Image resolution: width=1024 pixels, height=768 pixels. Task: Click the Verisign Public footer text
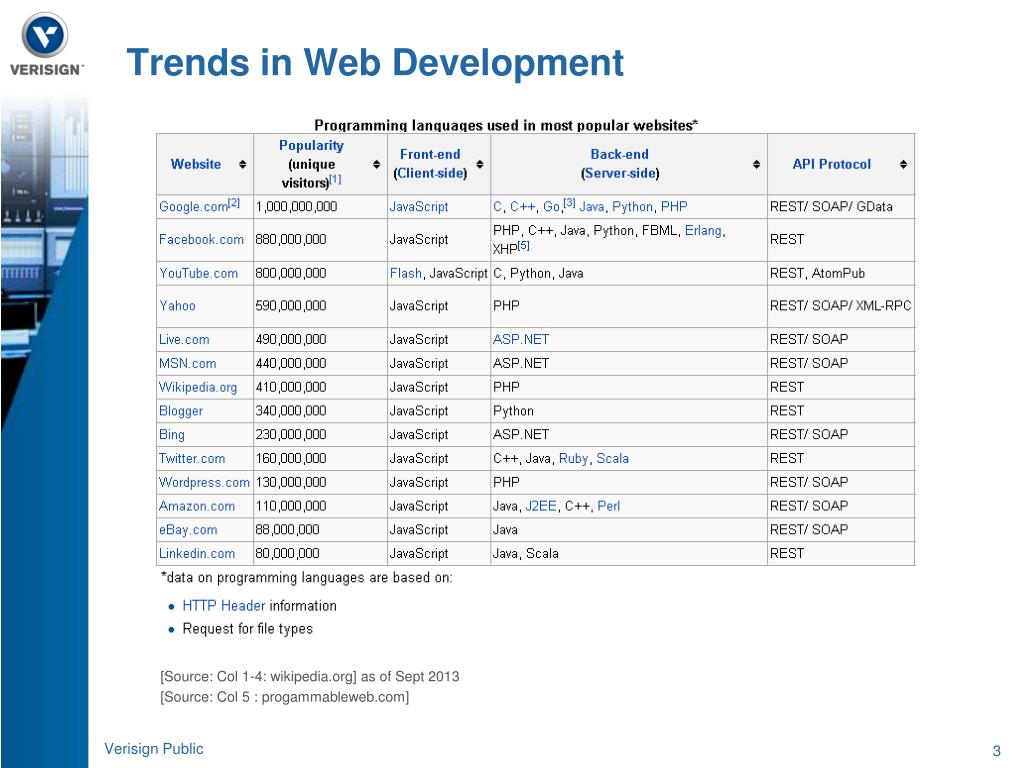point(153,749)
